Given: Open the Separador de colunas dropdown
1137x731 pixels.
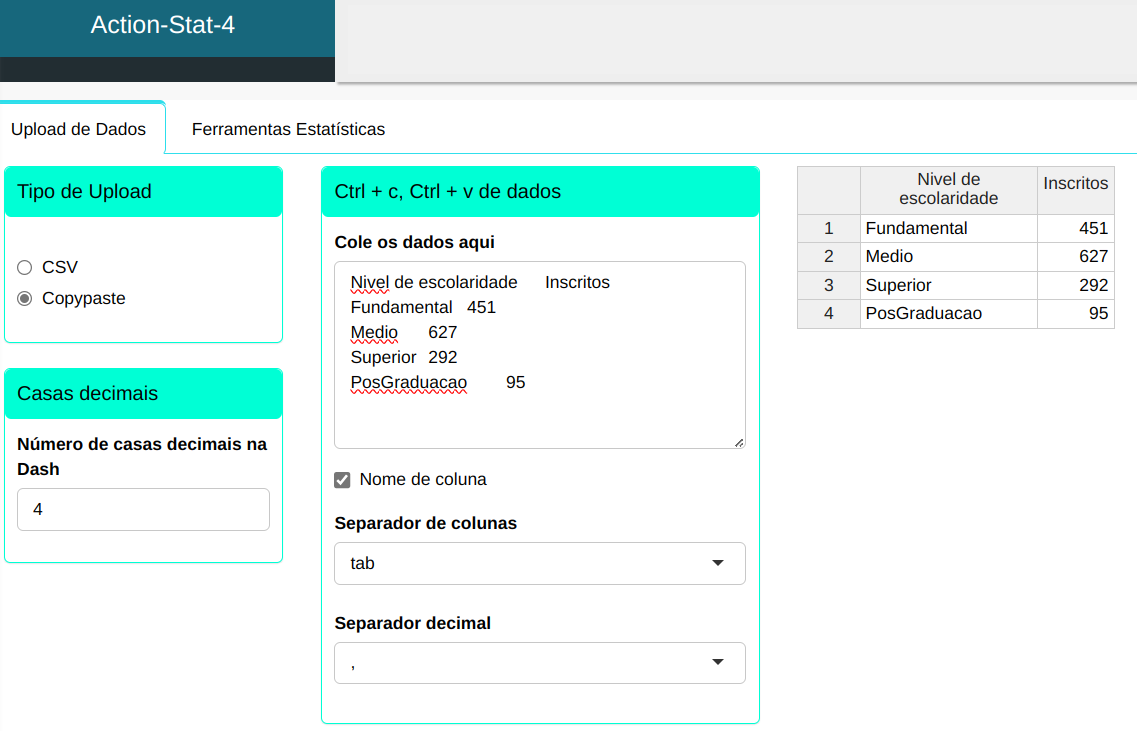Looking at the screenshot, I should point(539,563).
